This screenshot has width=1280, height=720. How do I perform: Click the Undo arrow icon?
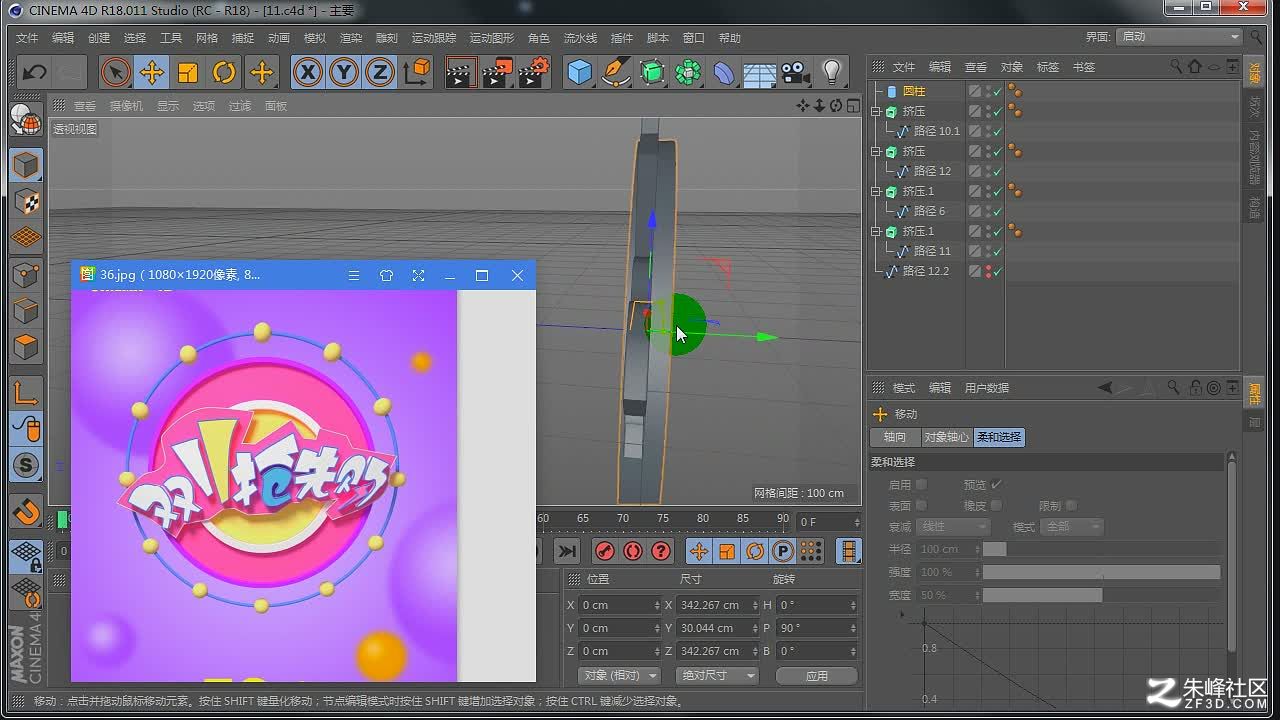point(35,72)
